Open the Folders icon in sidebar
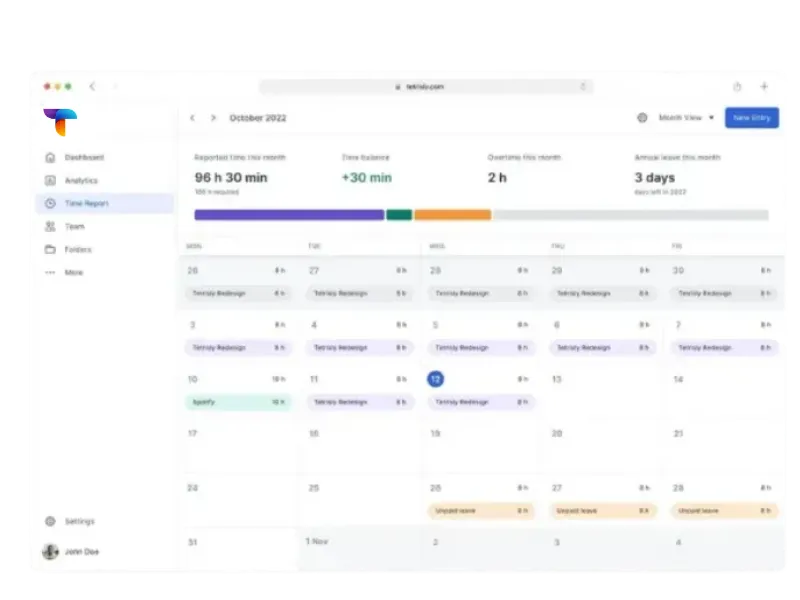Screen dimensions: 800x600 [50, 250]
